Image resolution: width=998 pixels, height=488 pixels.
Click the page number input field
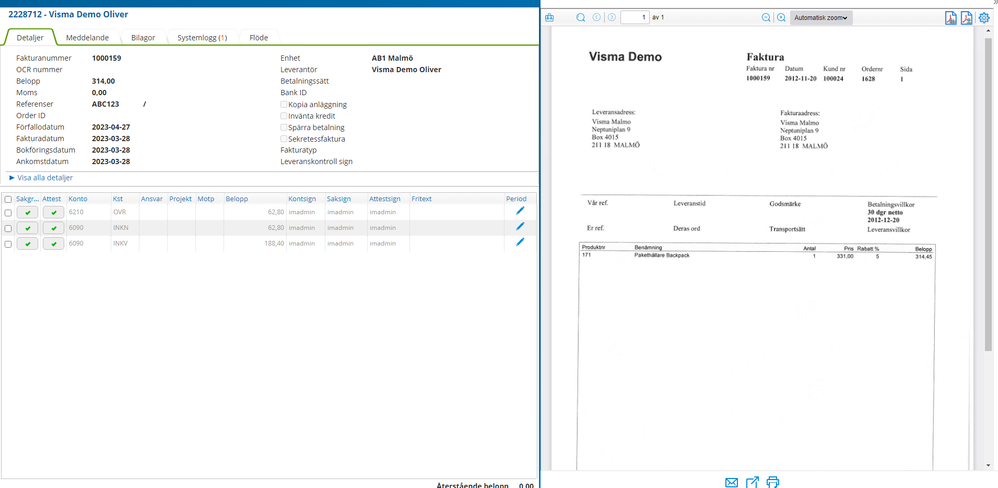click(x=635, y=18)
